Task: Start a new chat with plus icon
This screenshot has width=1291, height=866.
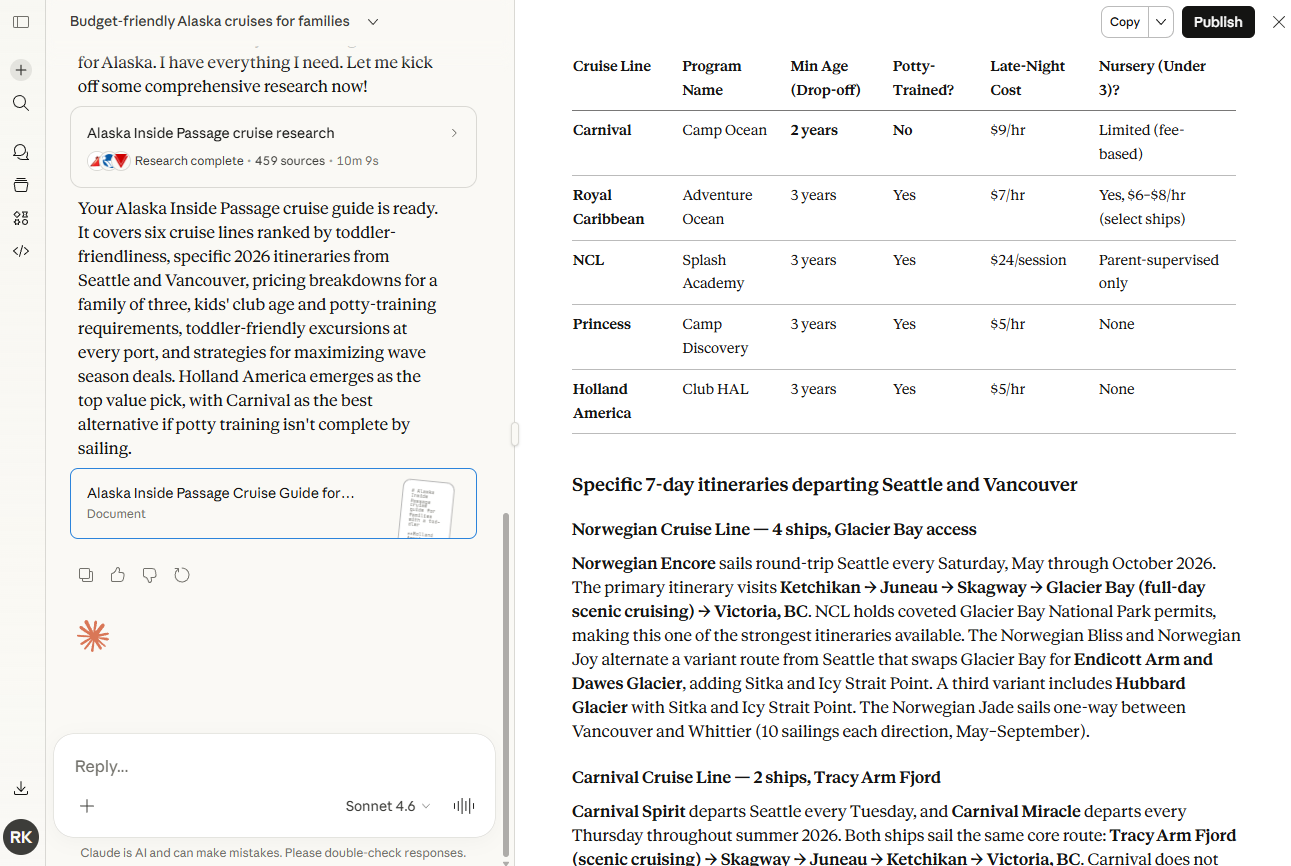Action: (21, 70)
